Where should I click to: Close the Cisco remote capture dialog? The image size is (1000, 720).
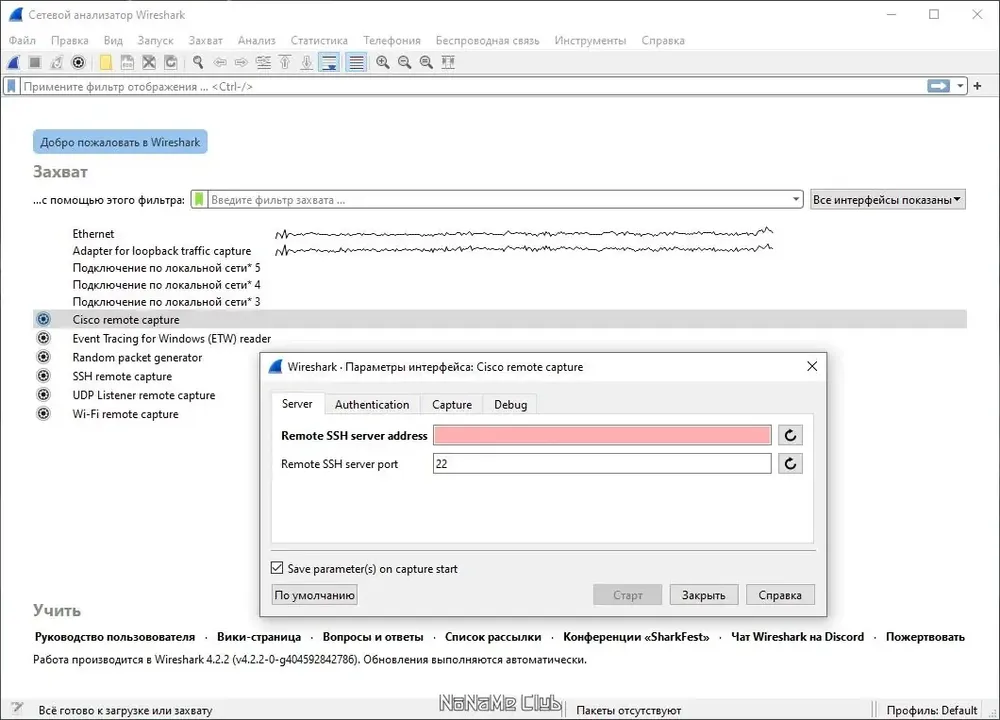tap(812, 366)
